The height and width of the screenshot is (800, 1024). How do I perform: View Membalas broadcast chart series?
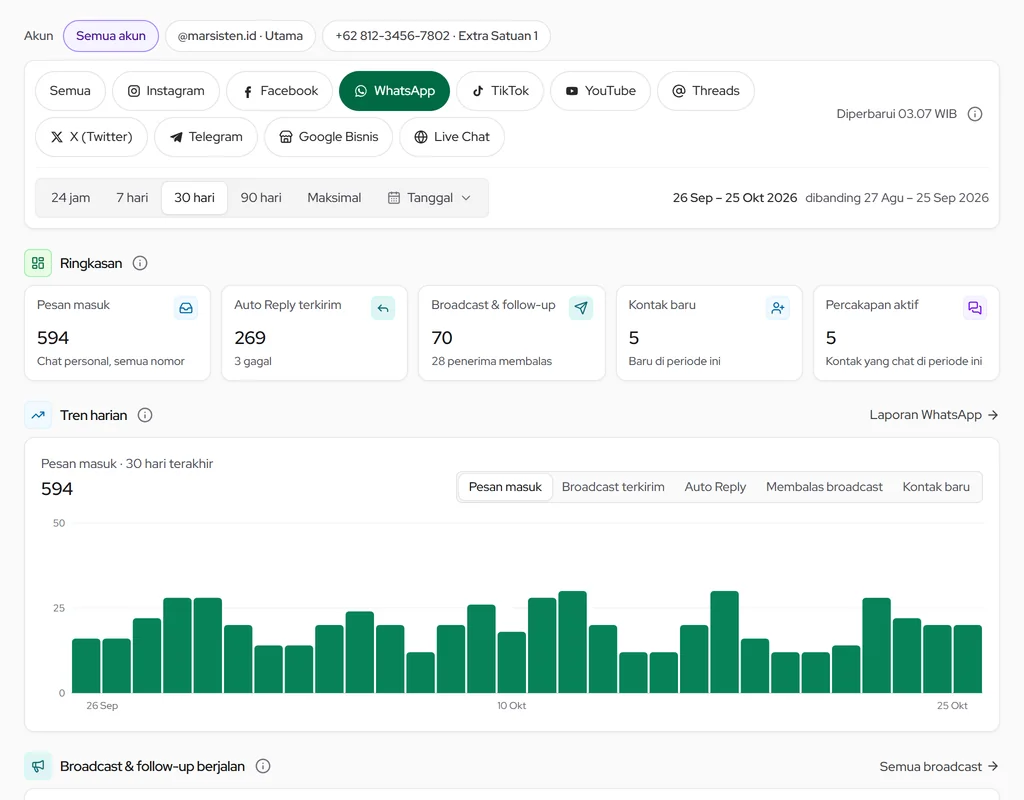(x=824, y=487)
